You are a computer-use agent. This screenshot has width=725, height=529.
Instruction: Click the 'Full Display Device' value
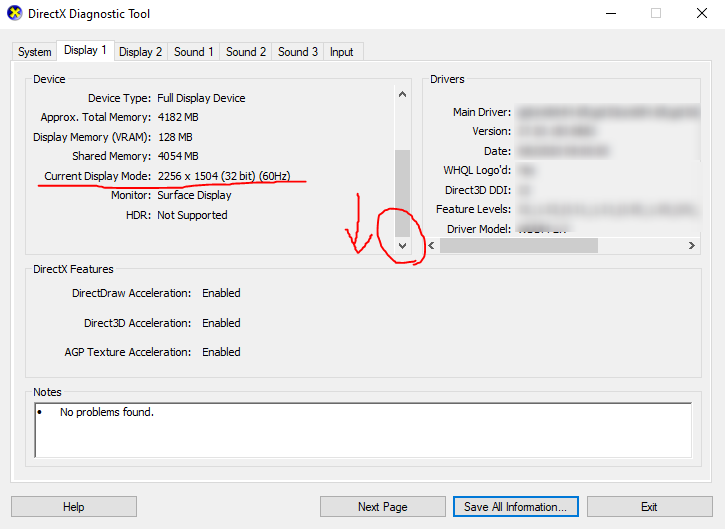coord(201,98)
